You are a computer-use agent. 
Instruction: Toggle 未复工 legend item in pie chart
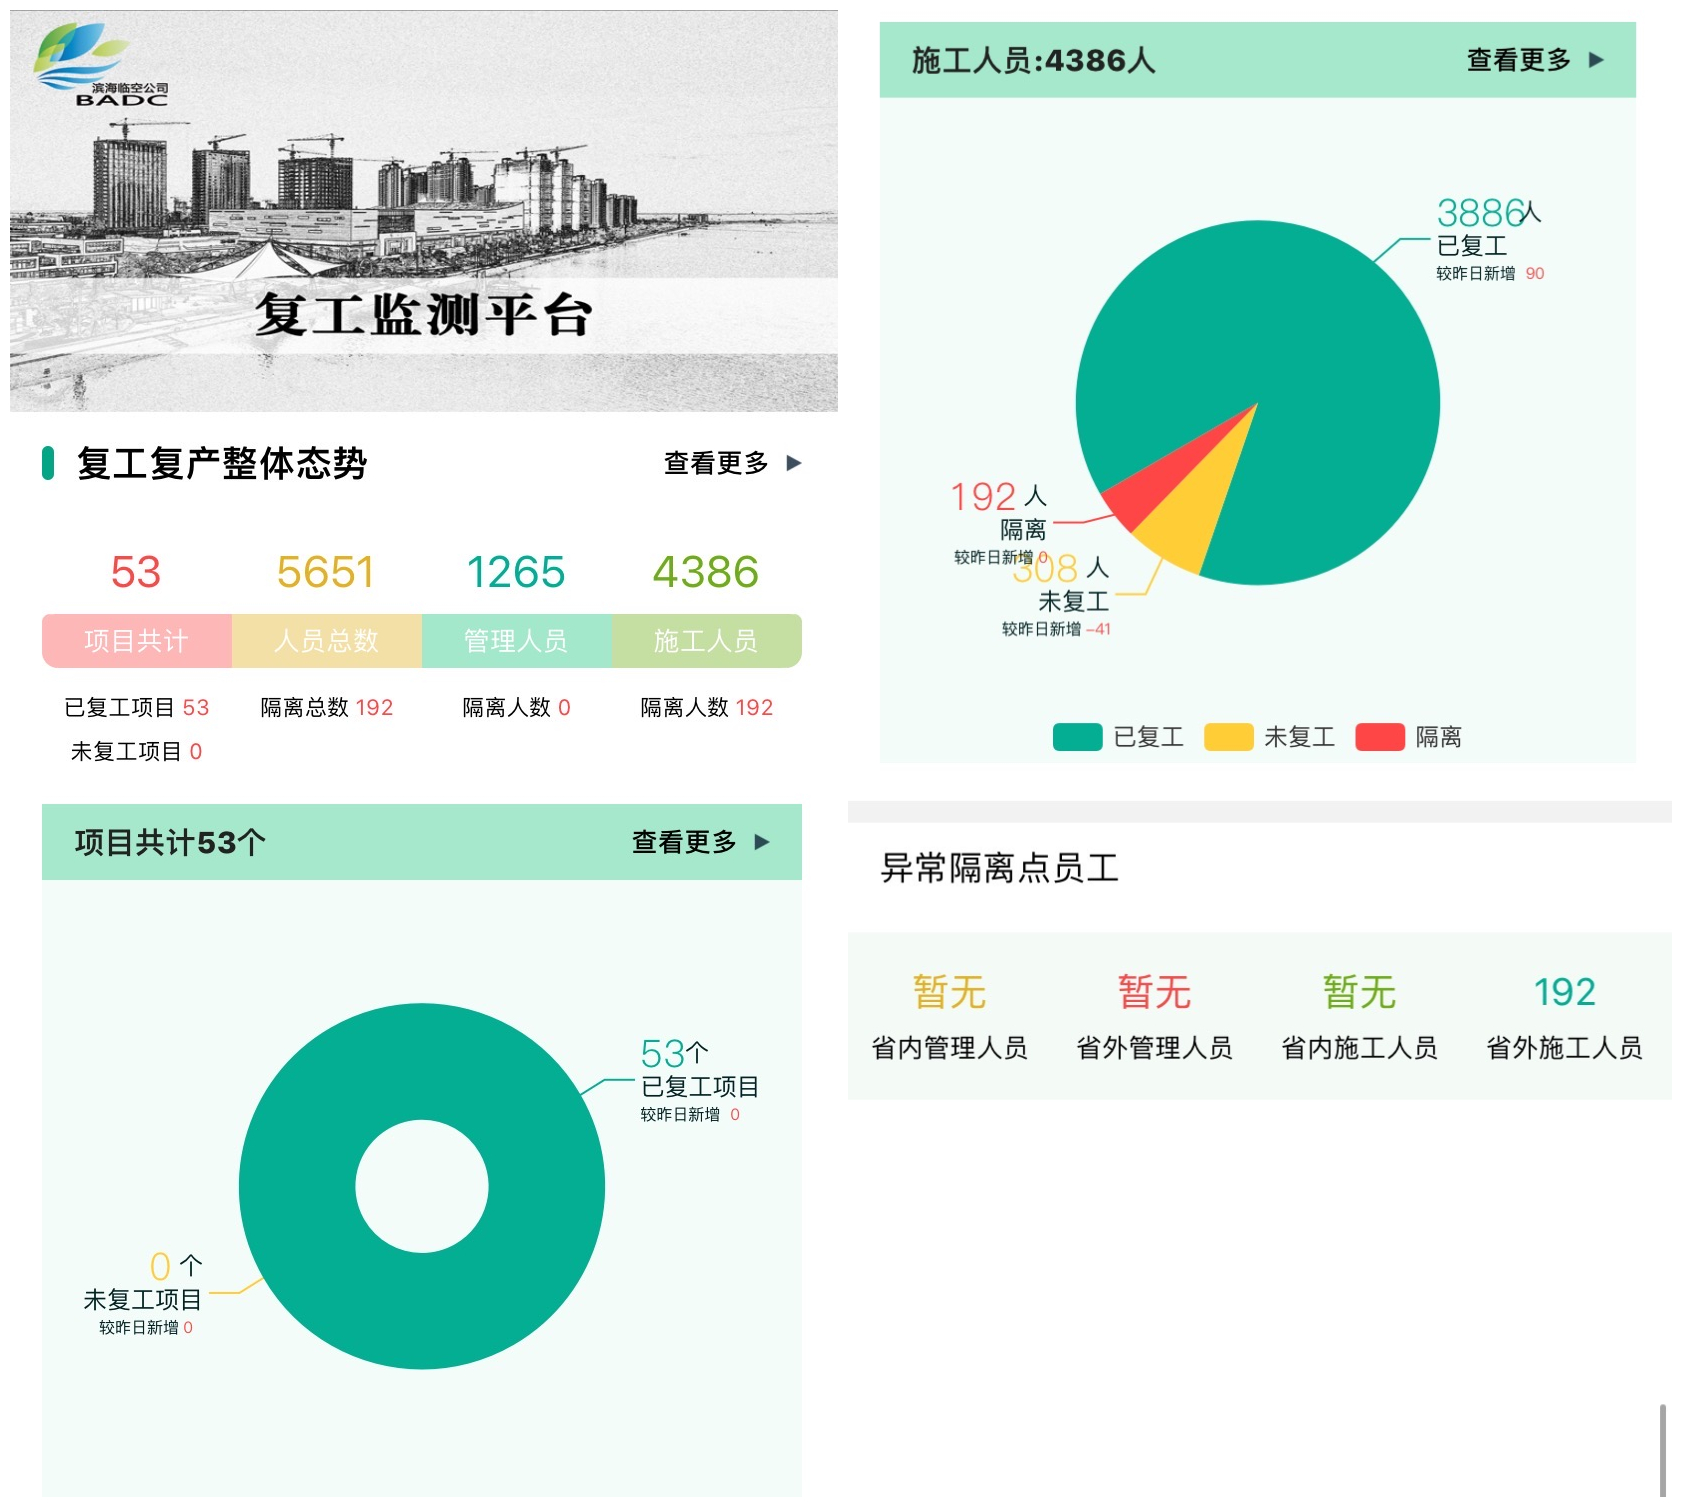tap(1269, 737)
